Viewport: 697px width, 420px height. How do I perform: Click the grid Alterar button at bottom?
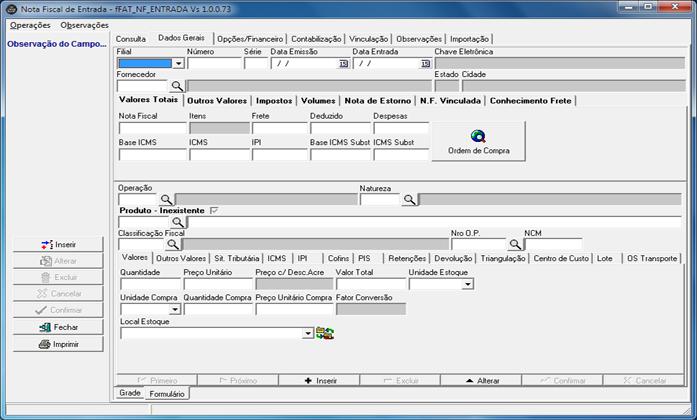pos(481,380)
